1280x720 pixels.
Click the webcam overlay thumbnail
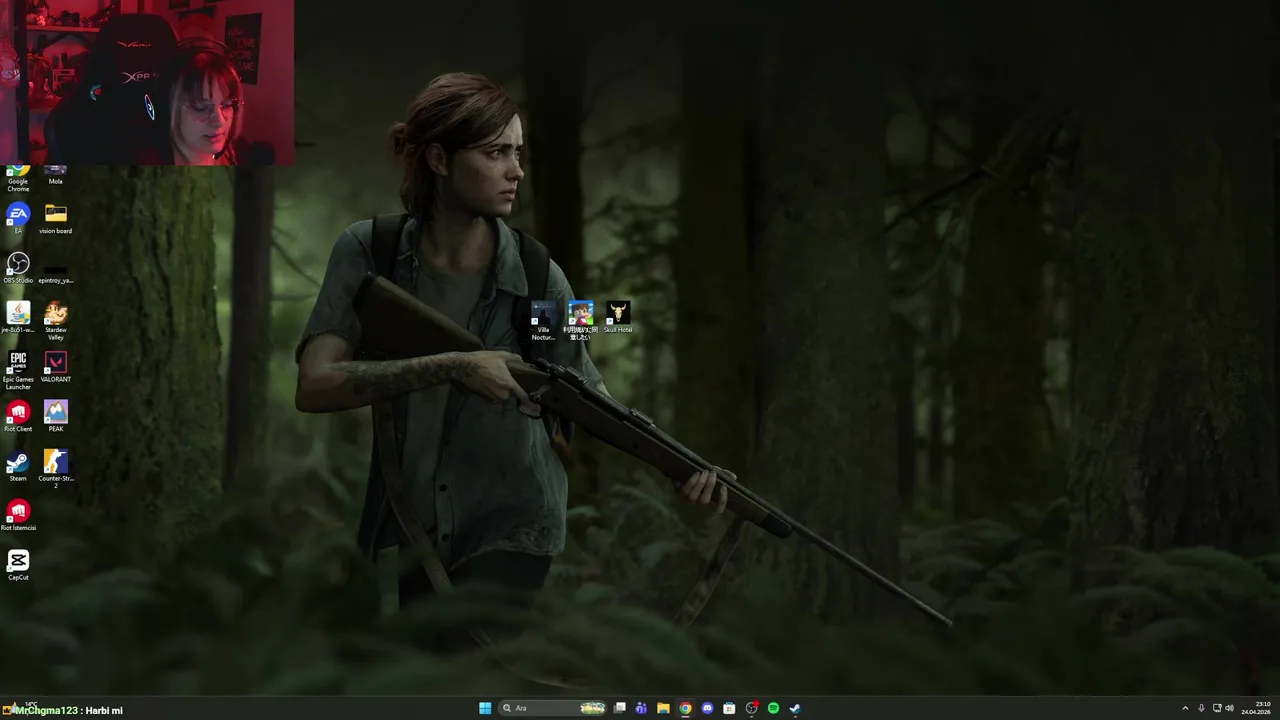[147, 82]
